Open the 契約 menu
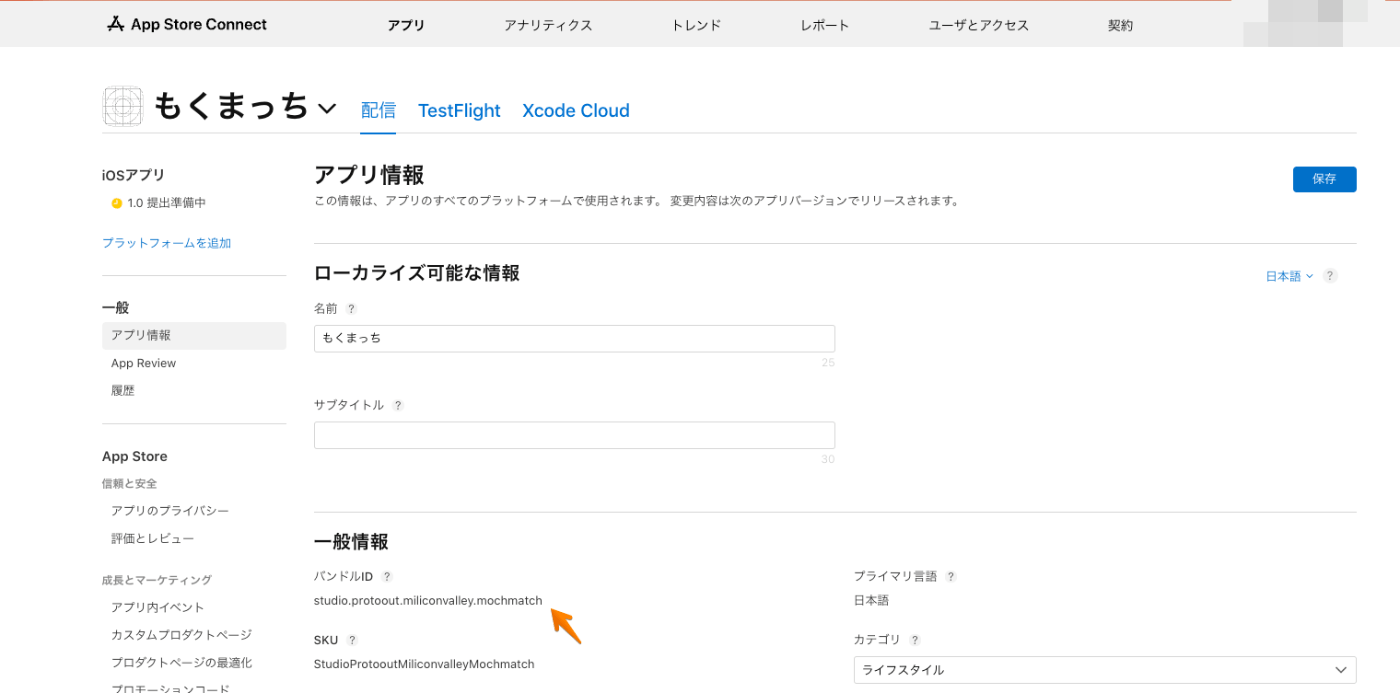Viewport: 1400px width, 693px height. (1120, 25)
